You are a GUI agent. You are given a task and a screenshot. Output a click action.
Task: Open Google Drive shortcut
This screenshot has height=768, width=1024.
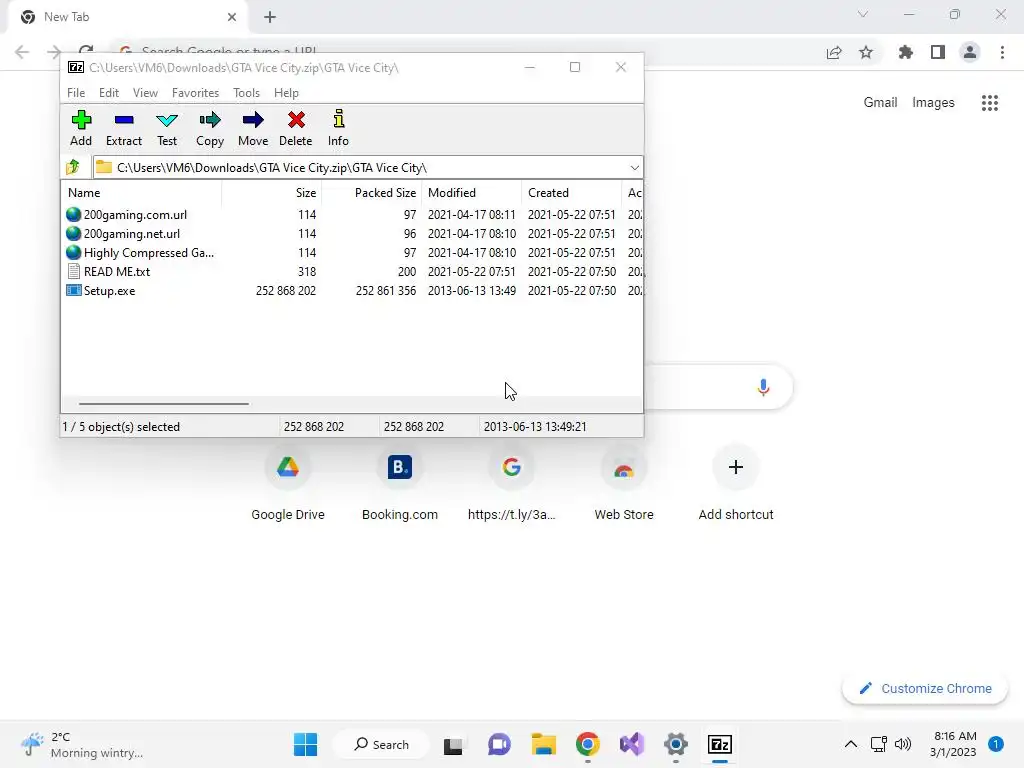[288, 485]
